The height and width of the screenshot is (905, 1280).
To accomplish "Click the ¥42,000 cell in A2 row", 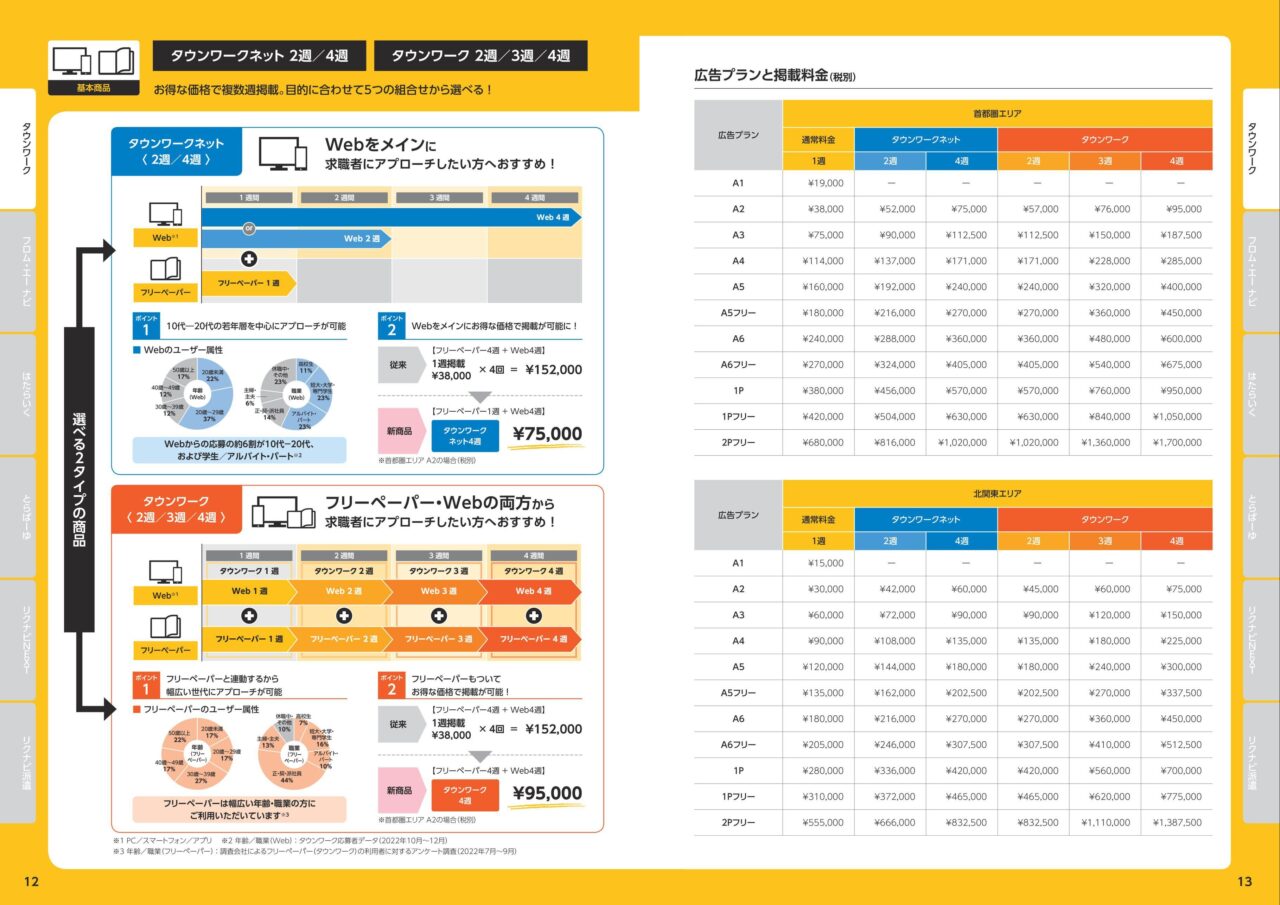I will (890, 590).
